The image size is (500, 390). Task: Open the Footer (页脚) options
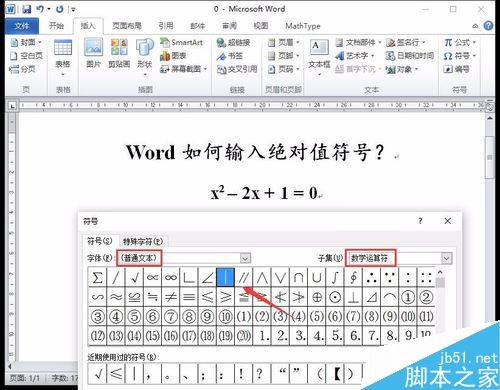click(284, 56)
